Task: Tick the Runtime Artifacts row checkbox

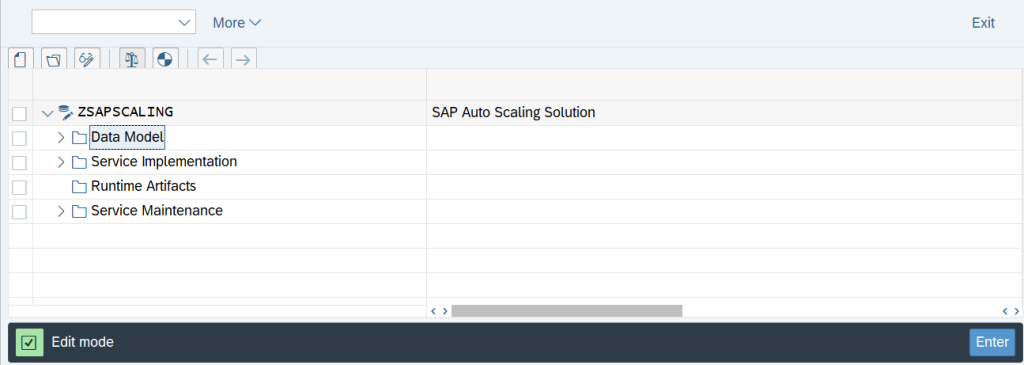Action: (x=20, y=187)
